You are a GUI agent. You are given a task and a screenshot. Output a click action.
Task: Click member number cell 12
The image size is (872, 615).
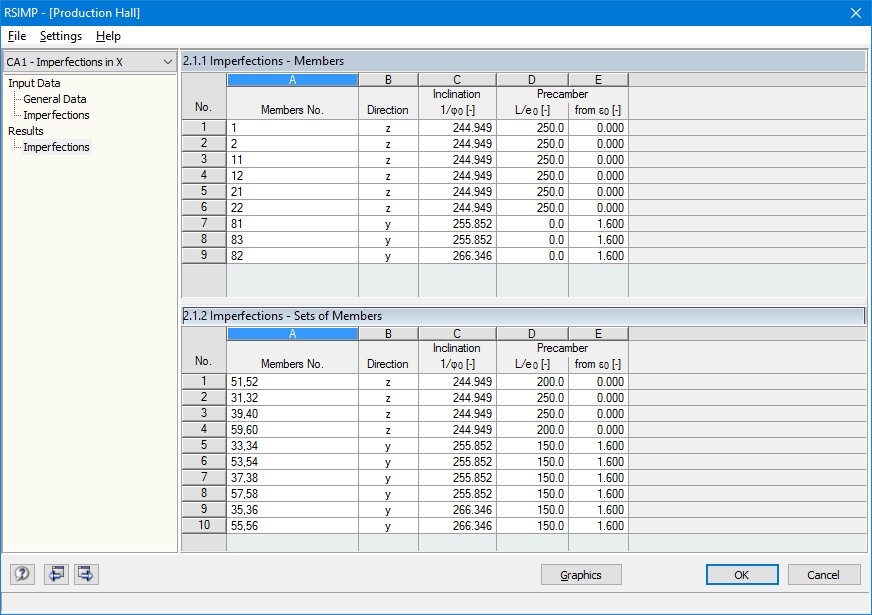(x=293, y=176)
